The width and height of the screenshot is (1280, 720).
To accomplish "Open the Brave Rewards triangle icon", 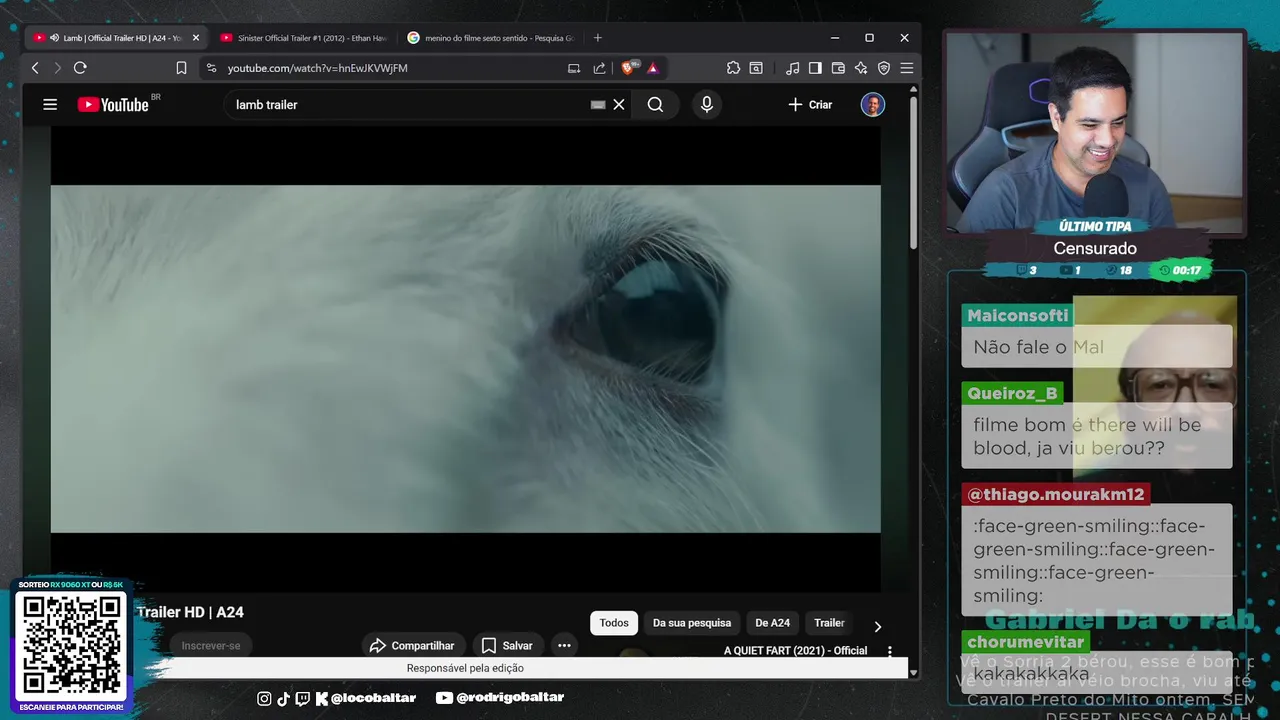I will point(652,68).
